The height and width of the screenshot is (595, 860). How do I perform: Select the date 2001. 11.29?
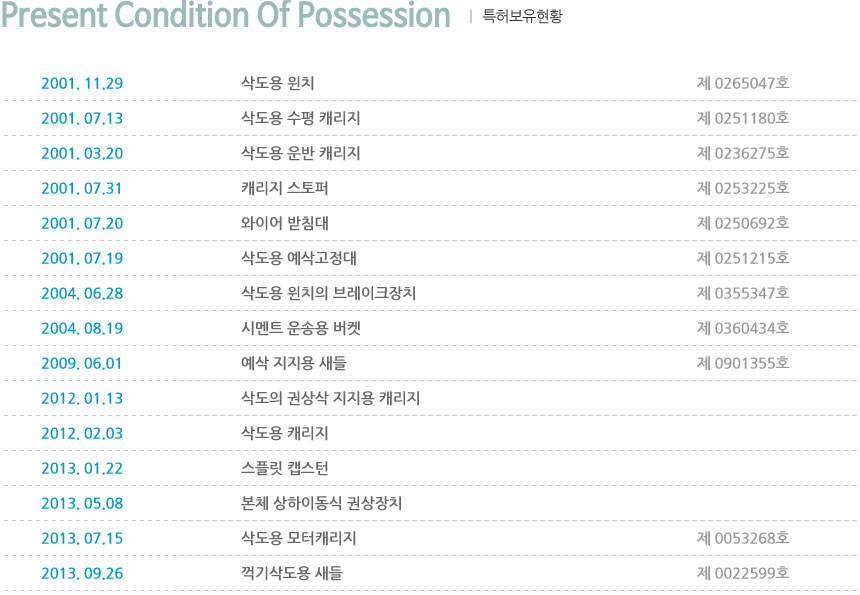pyautogui.click(x=82, y=83)
